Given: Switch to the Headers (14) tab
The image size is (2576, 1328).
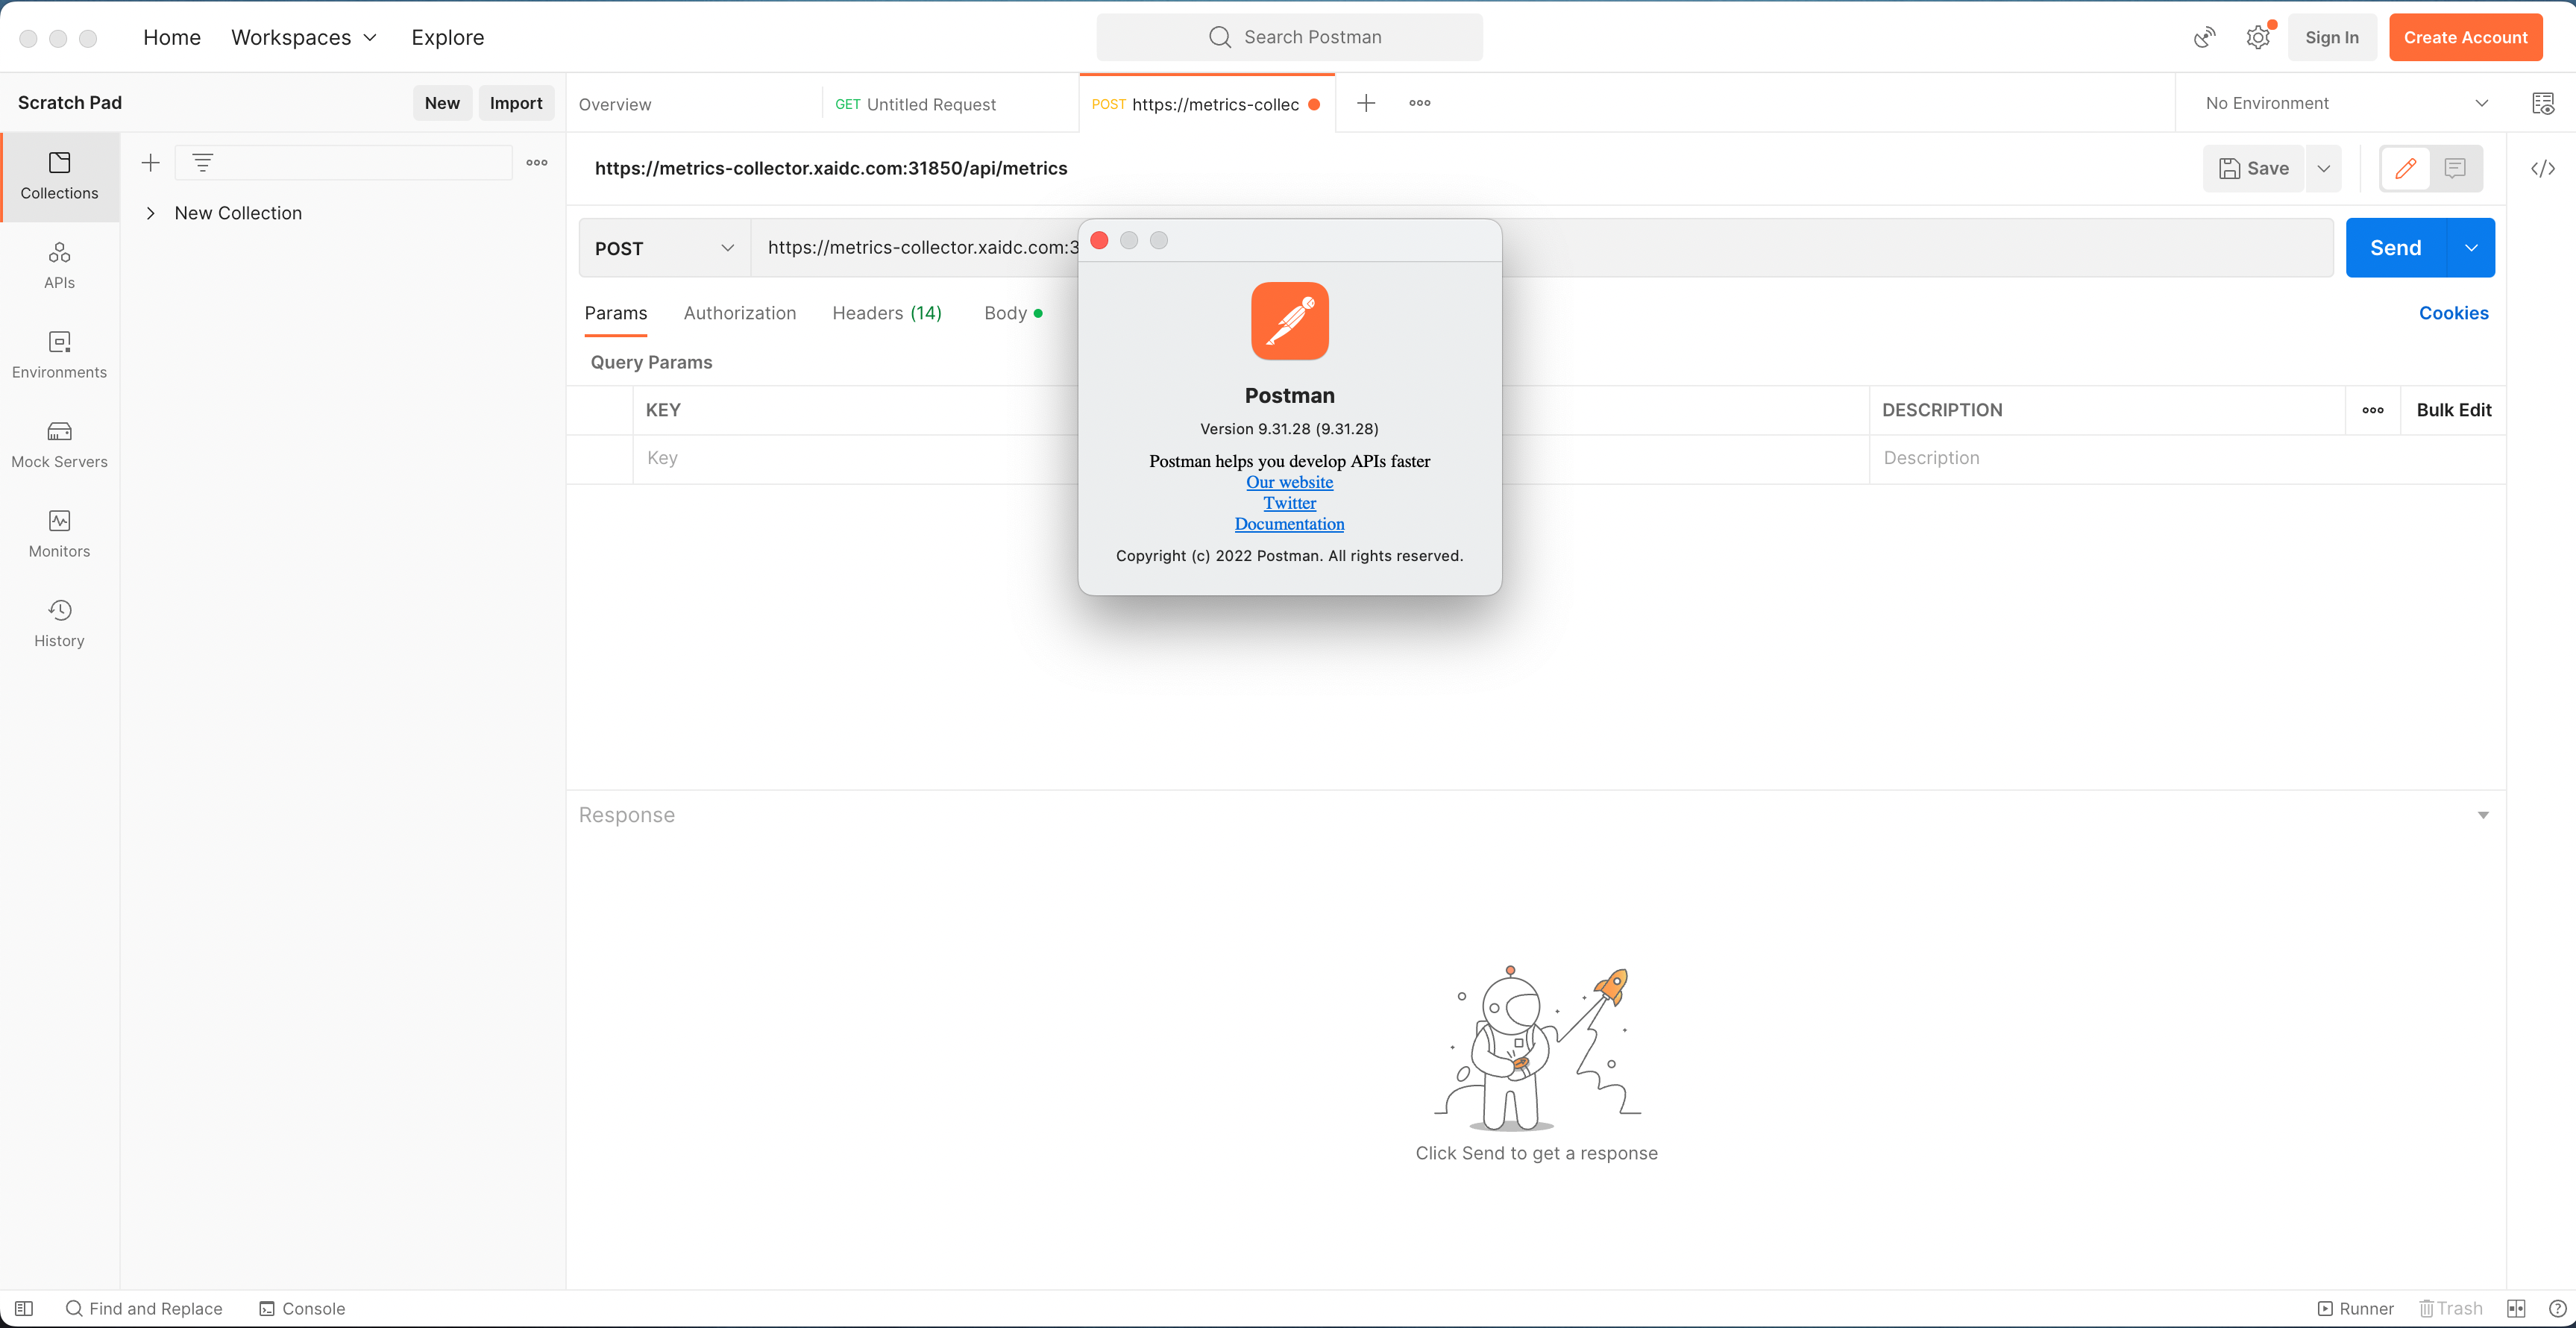Looking at the screenshot, I should [886, 313].
